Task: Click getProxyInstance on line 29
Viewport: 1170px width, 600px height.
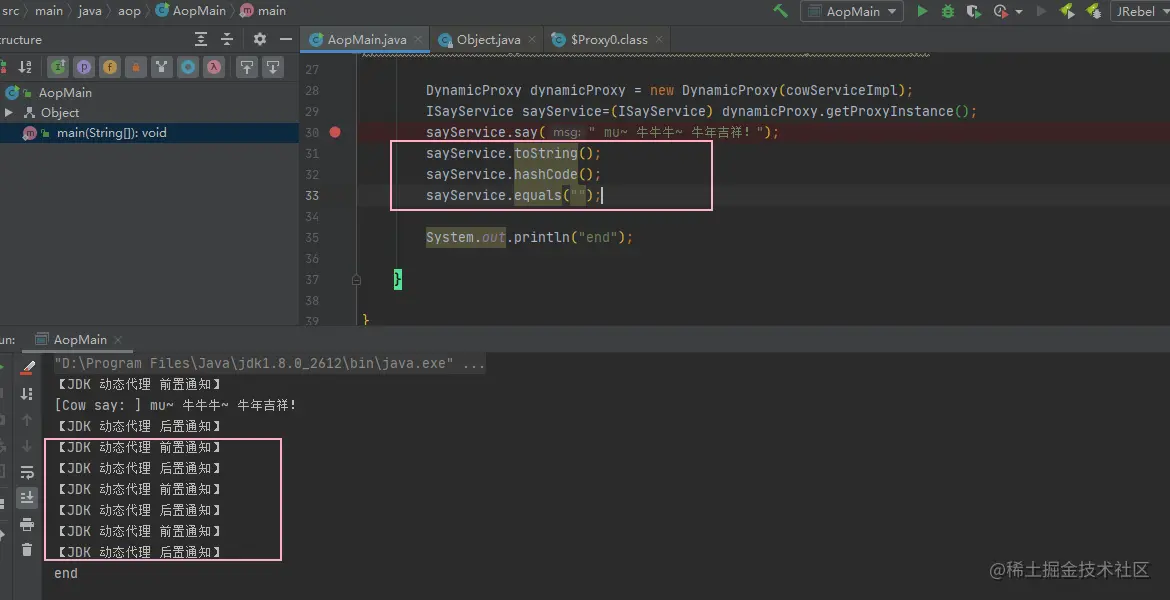Action: click(889, 111)
